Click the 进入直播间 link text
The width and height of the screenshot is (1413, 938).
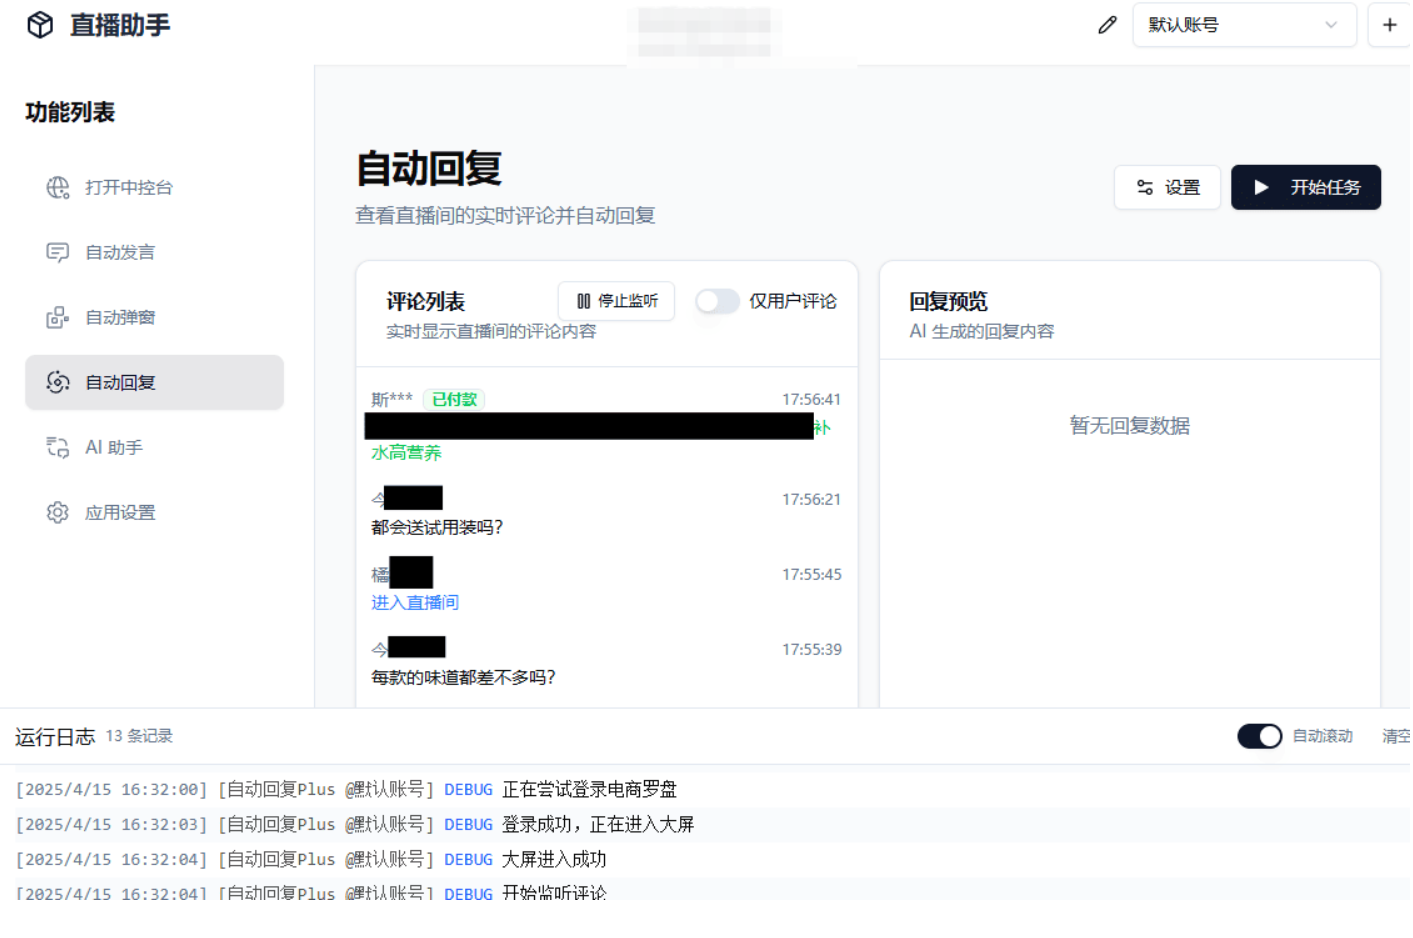415,603
